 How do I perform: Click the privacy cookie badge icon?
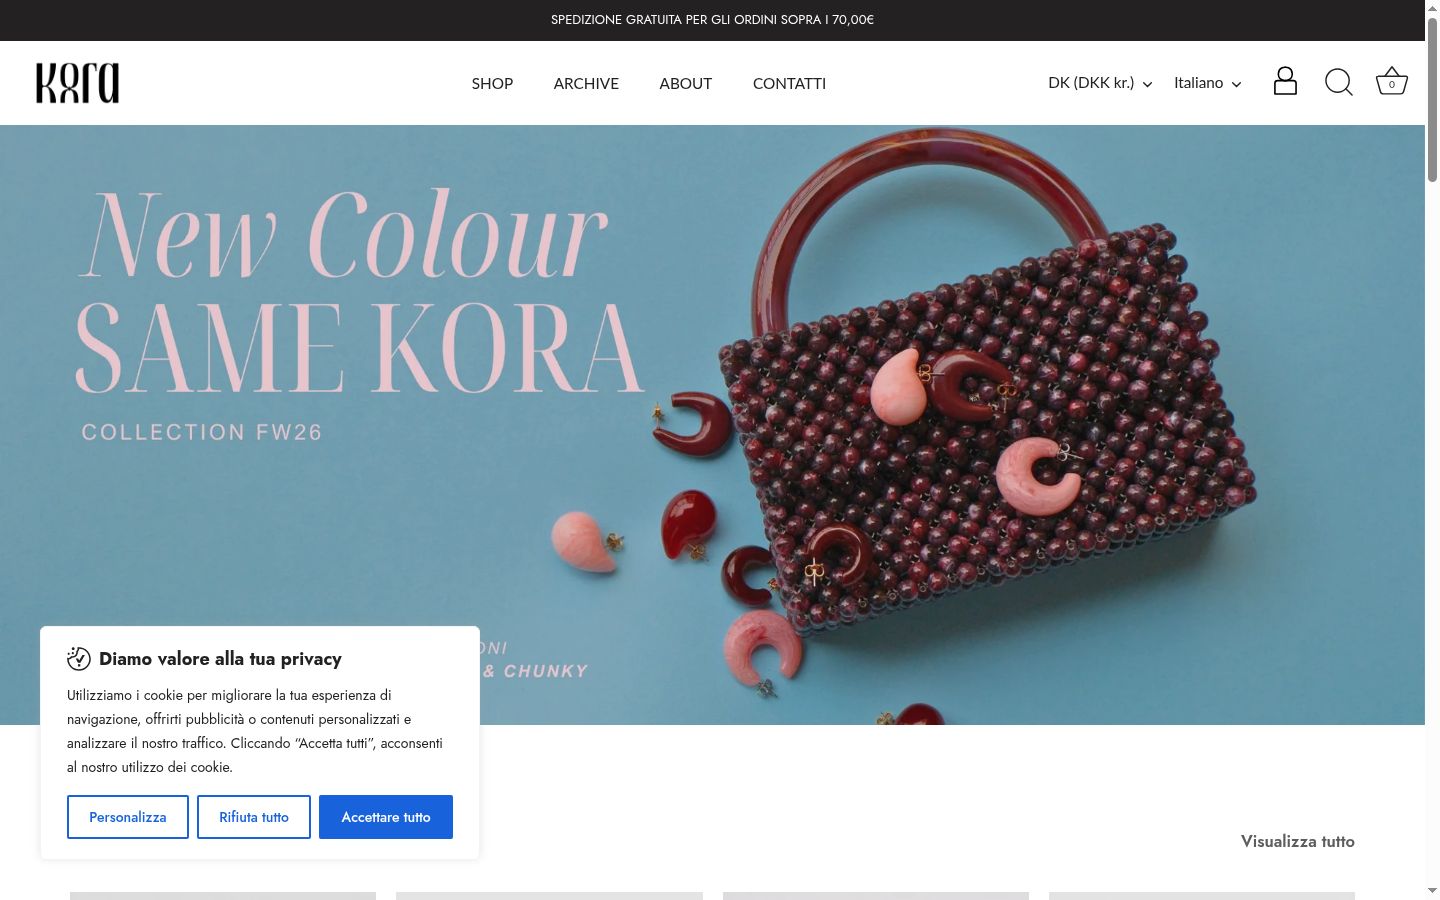point(79,658)
